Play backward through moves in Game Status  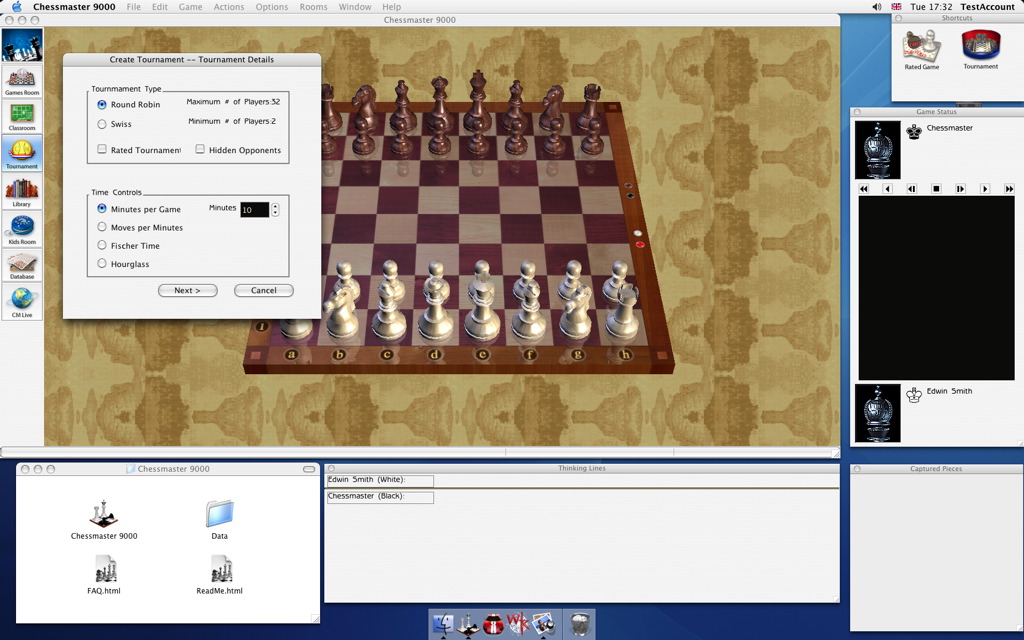[x=912, y=189]
